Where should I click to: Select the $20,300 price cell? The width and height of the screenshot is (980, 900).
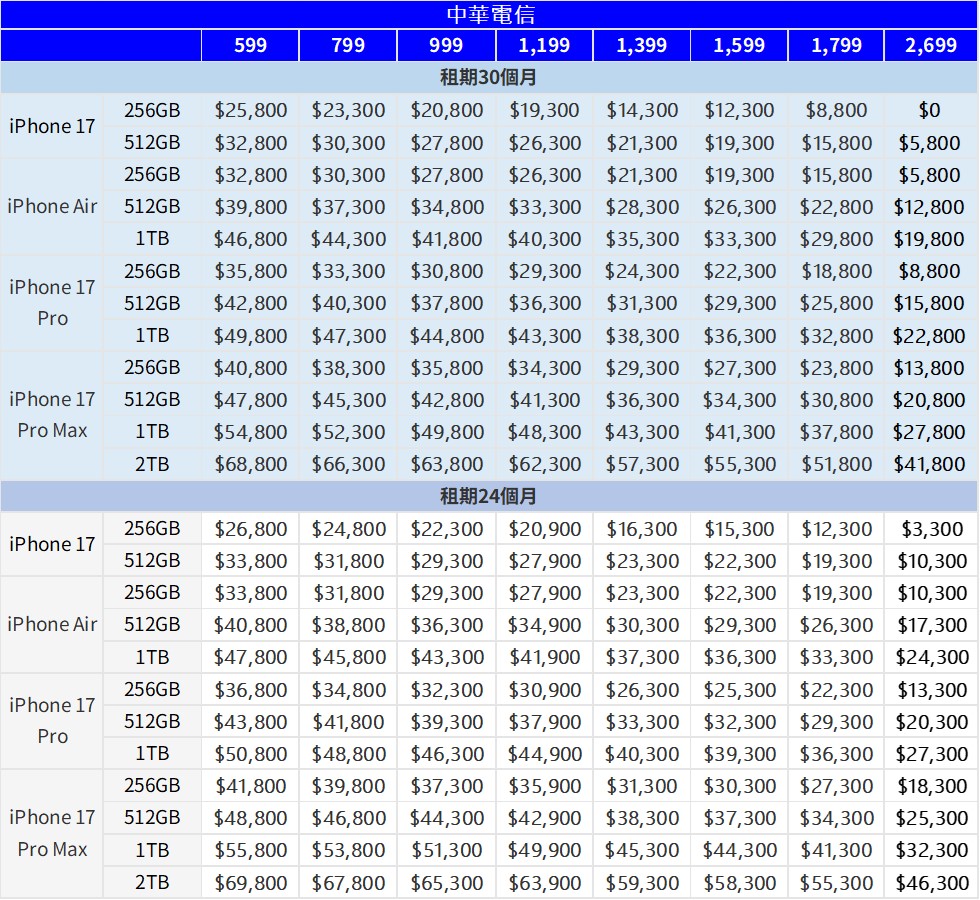(x=932, y=722)
